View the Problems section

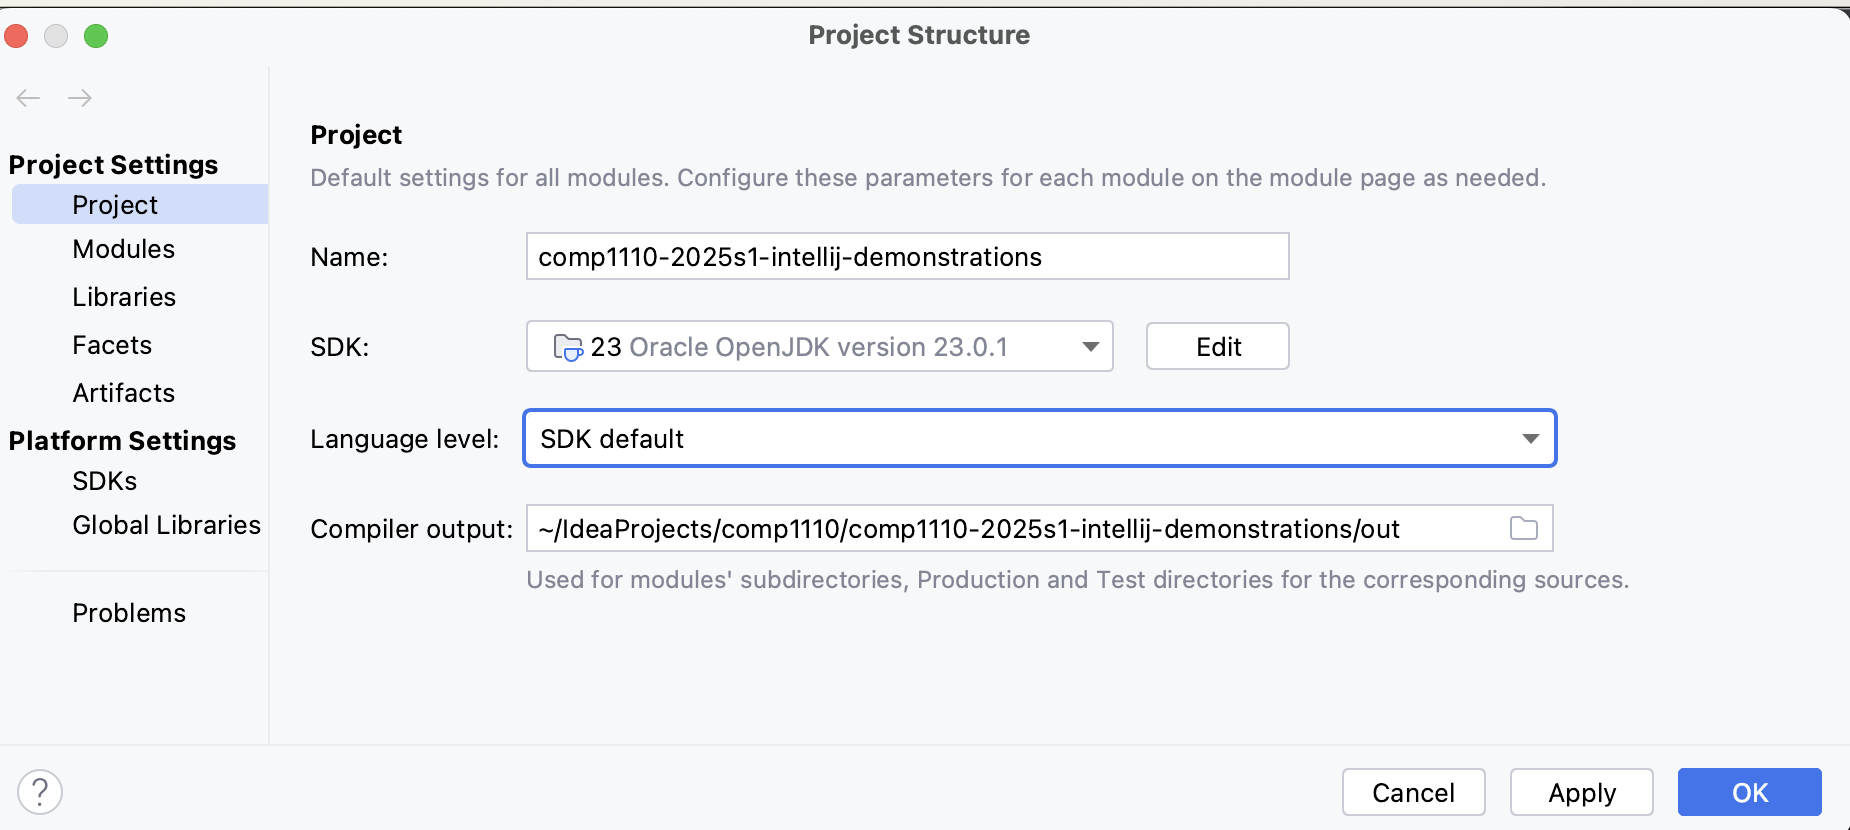(x=129, y=613)
